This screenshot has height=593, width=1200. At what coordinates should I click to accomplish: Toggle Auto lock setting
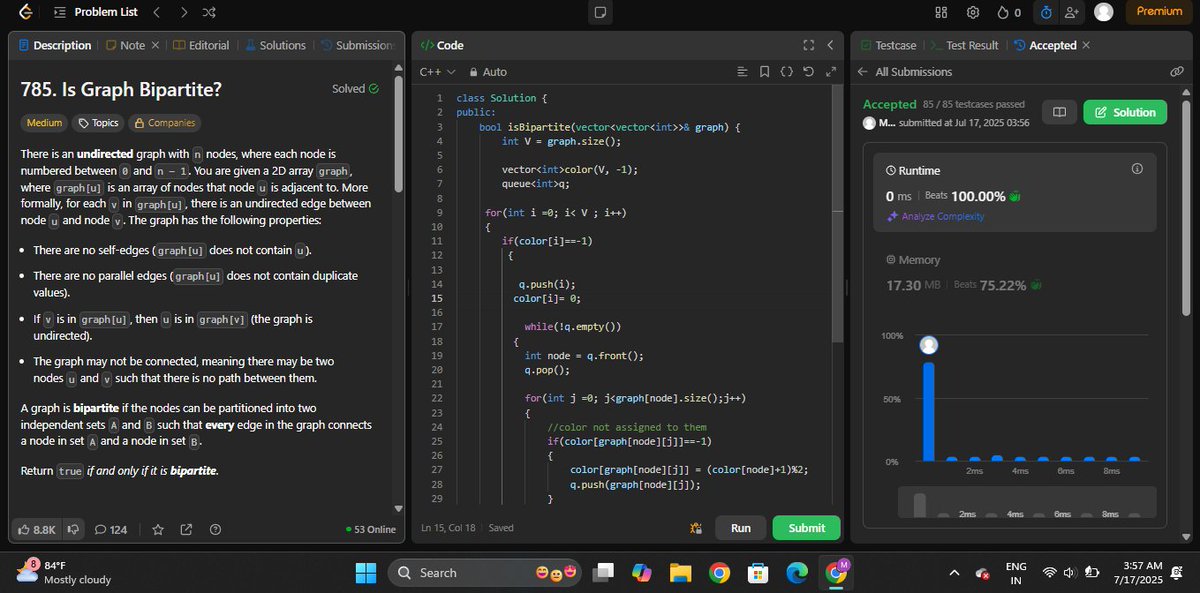(x=488, y=72)
